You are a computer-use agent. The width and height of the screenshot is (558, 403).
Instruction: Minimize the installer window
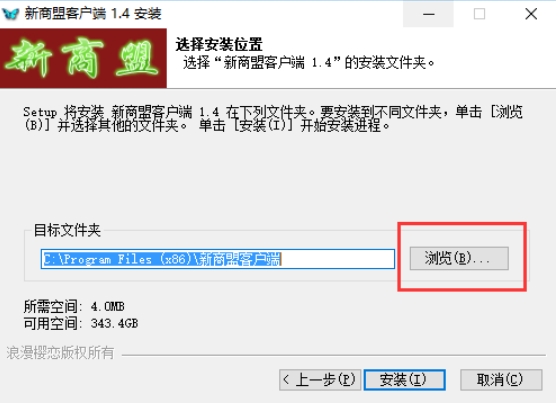(x=428, y=14)
